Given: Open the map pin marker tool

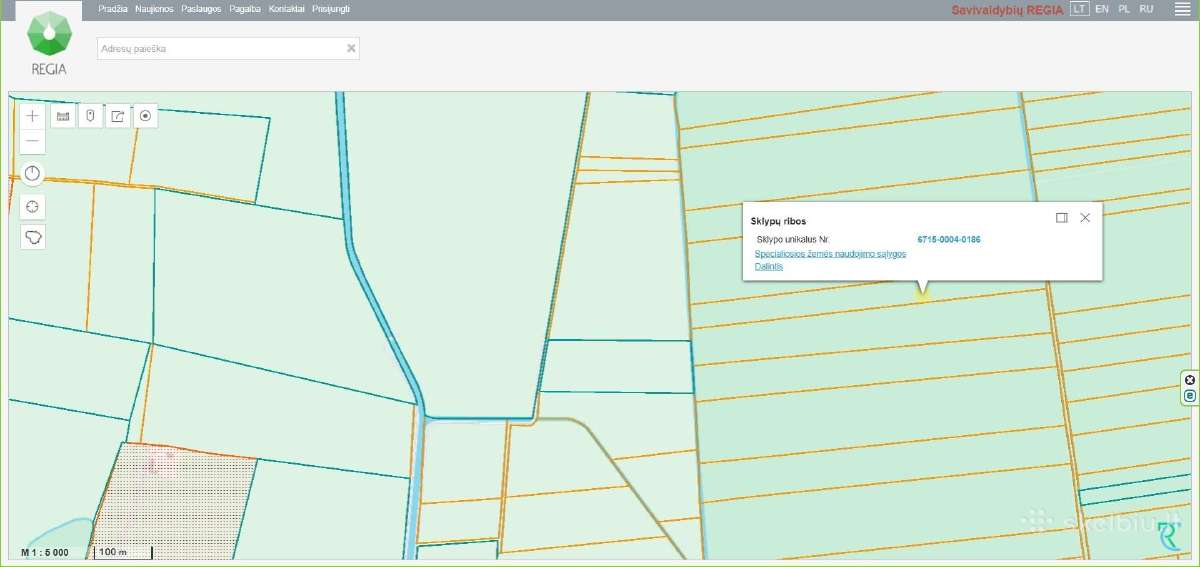Looking at the screenshot, I should (90, 116).
